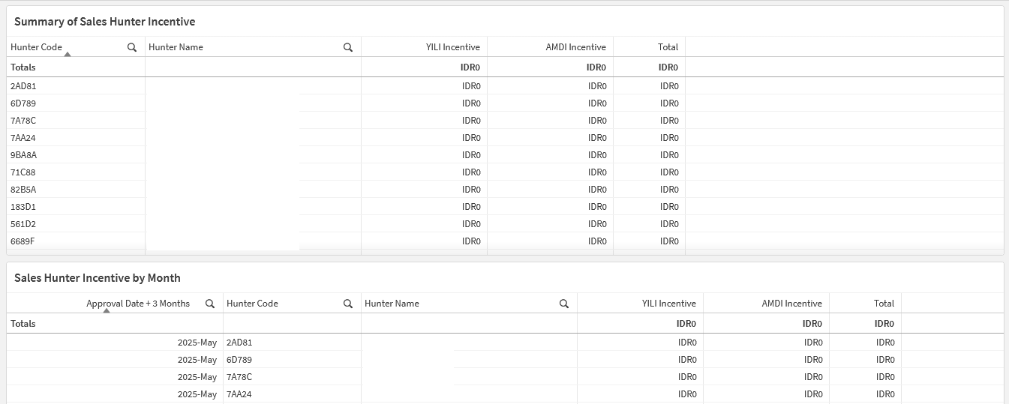This screenshot has width=1009, height=404.
Task: Select Hunter Code 7AA24 in monthly table
Action: pos(239,394)
